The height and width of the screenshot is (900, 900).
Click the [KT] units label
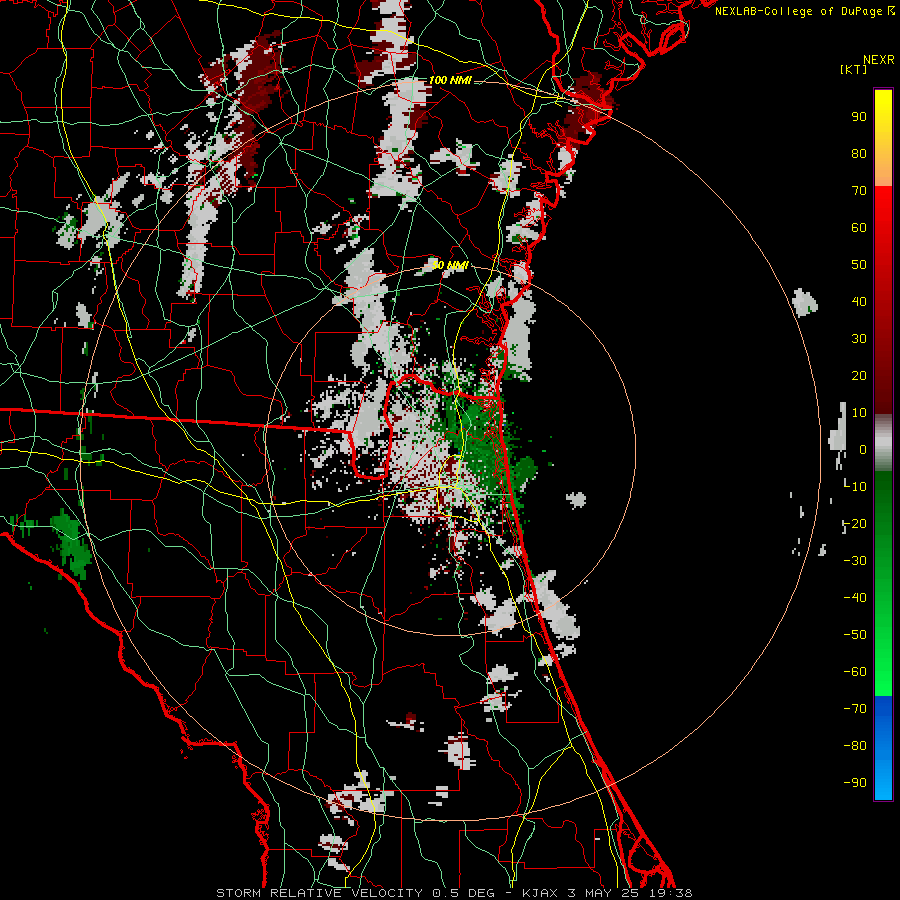point(854,69)
